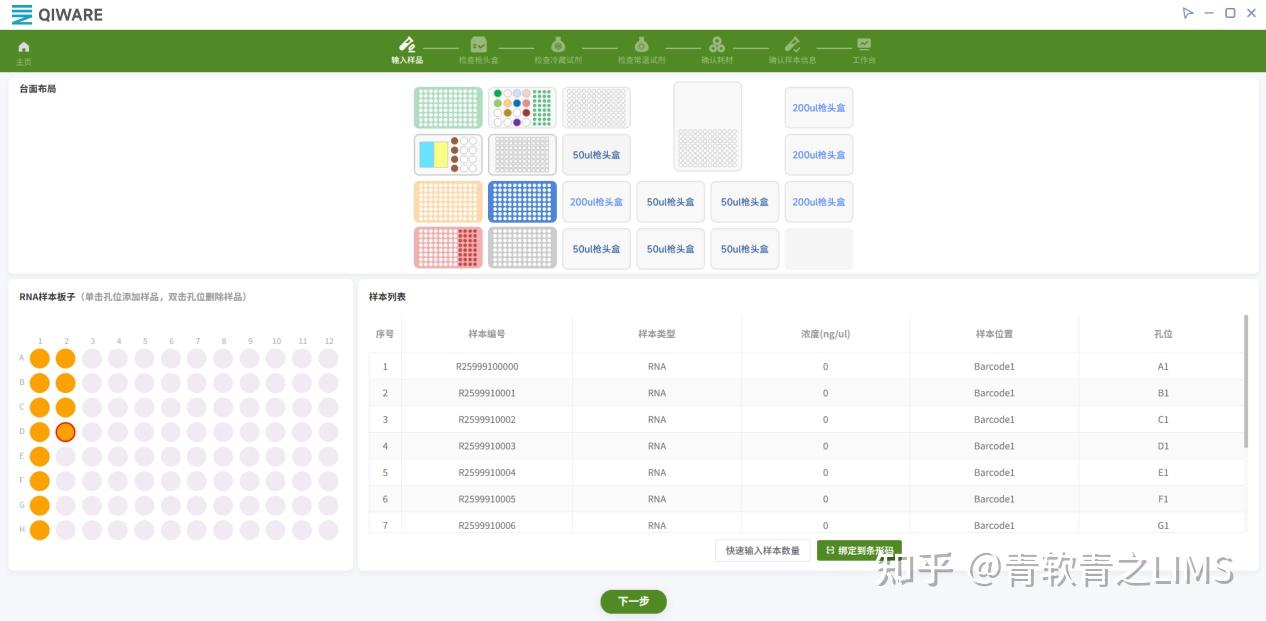Click row H label of sample plate

click(x=22, y=530)
